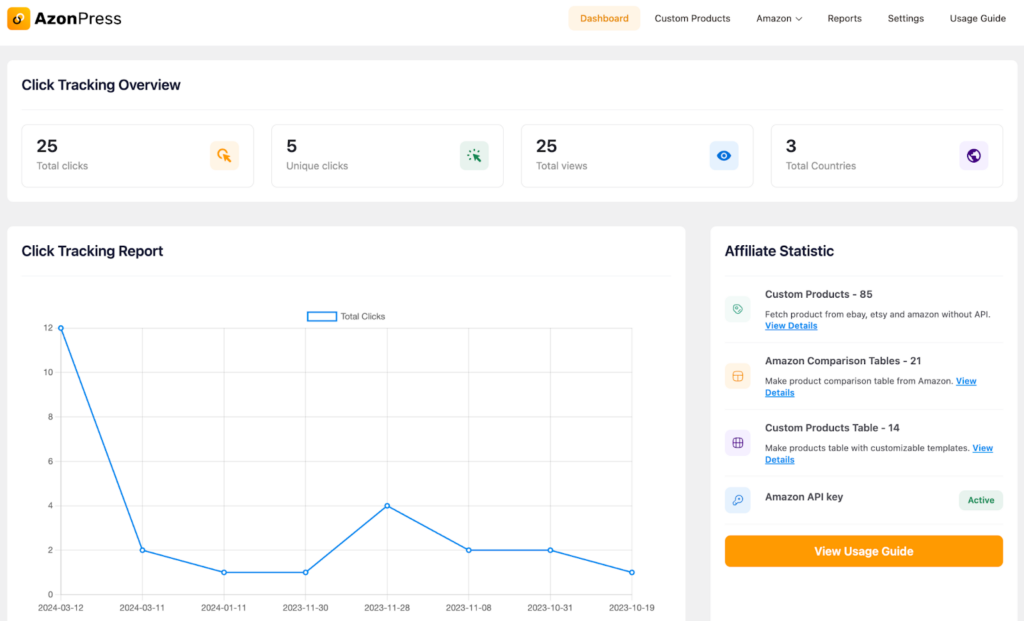1024x621 pixels.
Task: Click the Total clicks cursor icon
Action: tap(224, 155)
